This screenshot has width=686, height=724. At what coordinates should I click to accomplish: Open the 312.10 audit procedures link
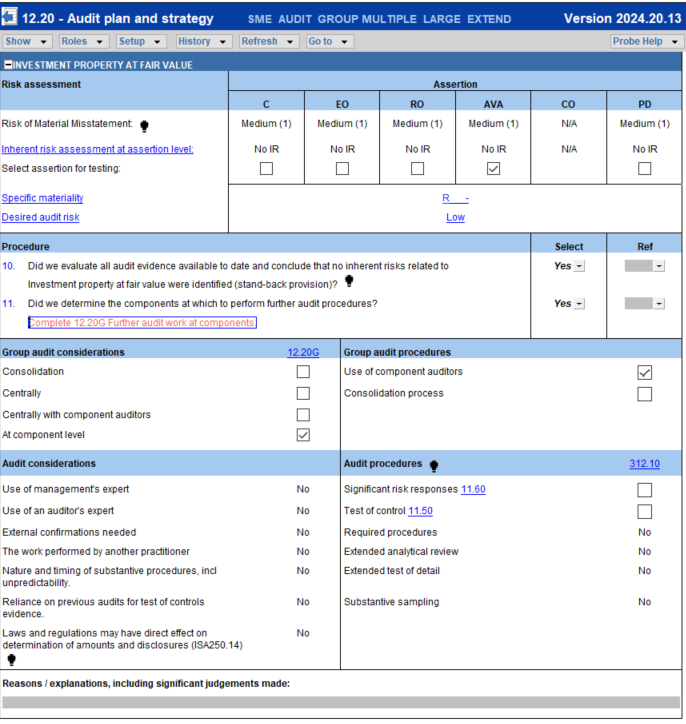tap(644, 464)
